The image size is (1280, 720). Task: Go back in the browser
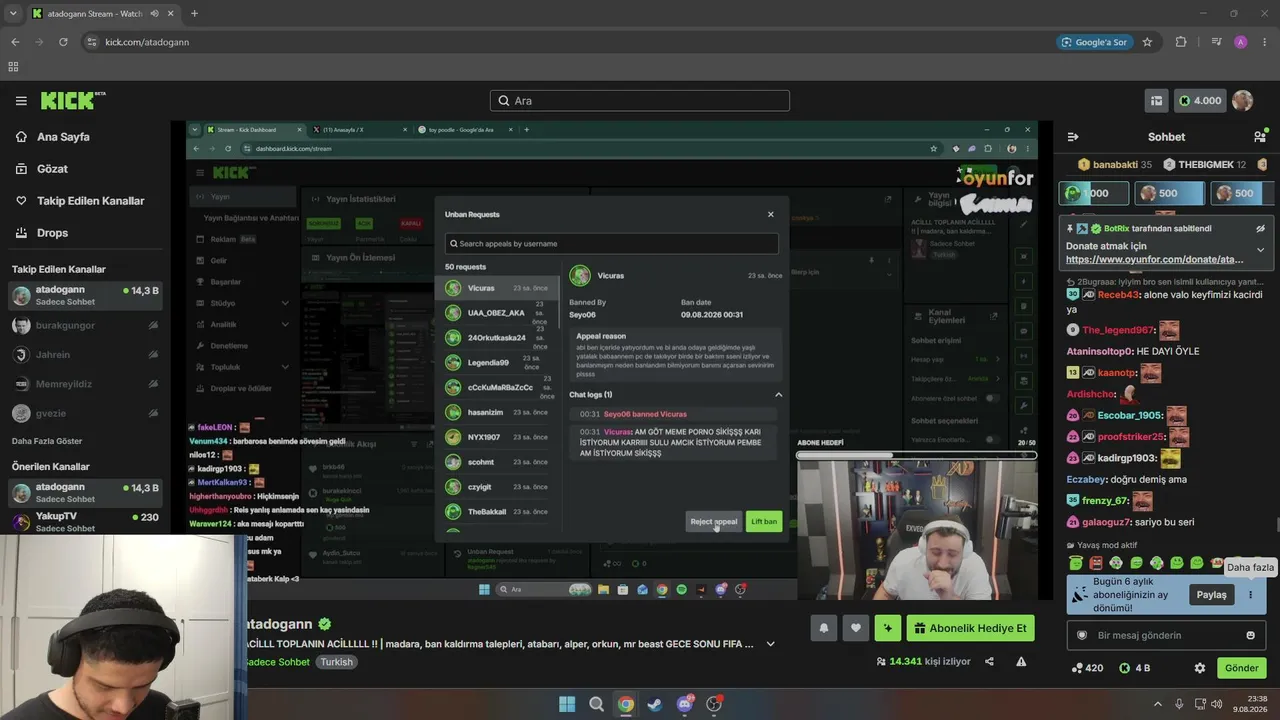click(x=15, y=42)
